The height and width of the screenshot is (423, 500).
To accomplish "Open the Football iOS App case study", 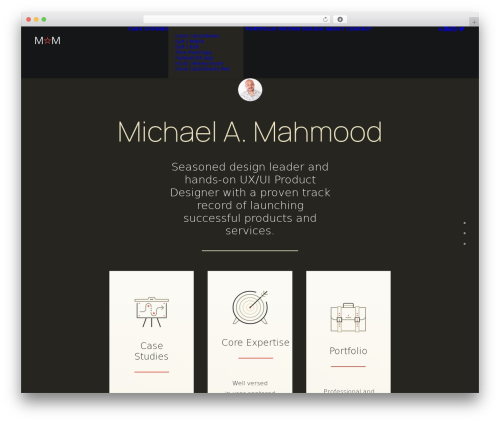I will coord(194,58).
